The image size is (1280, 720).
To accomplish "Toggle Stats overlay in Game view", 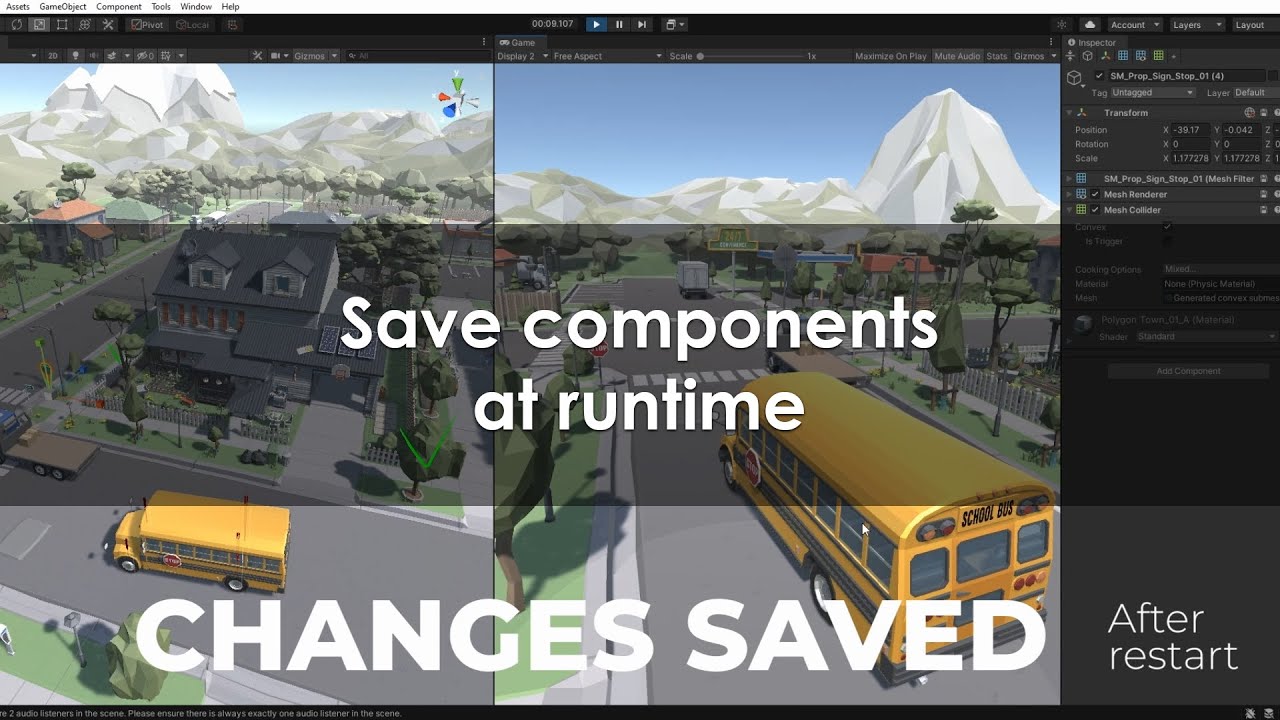I will pyautogui.click(x=997, y=56).
